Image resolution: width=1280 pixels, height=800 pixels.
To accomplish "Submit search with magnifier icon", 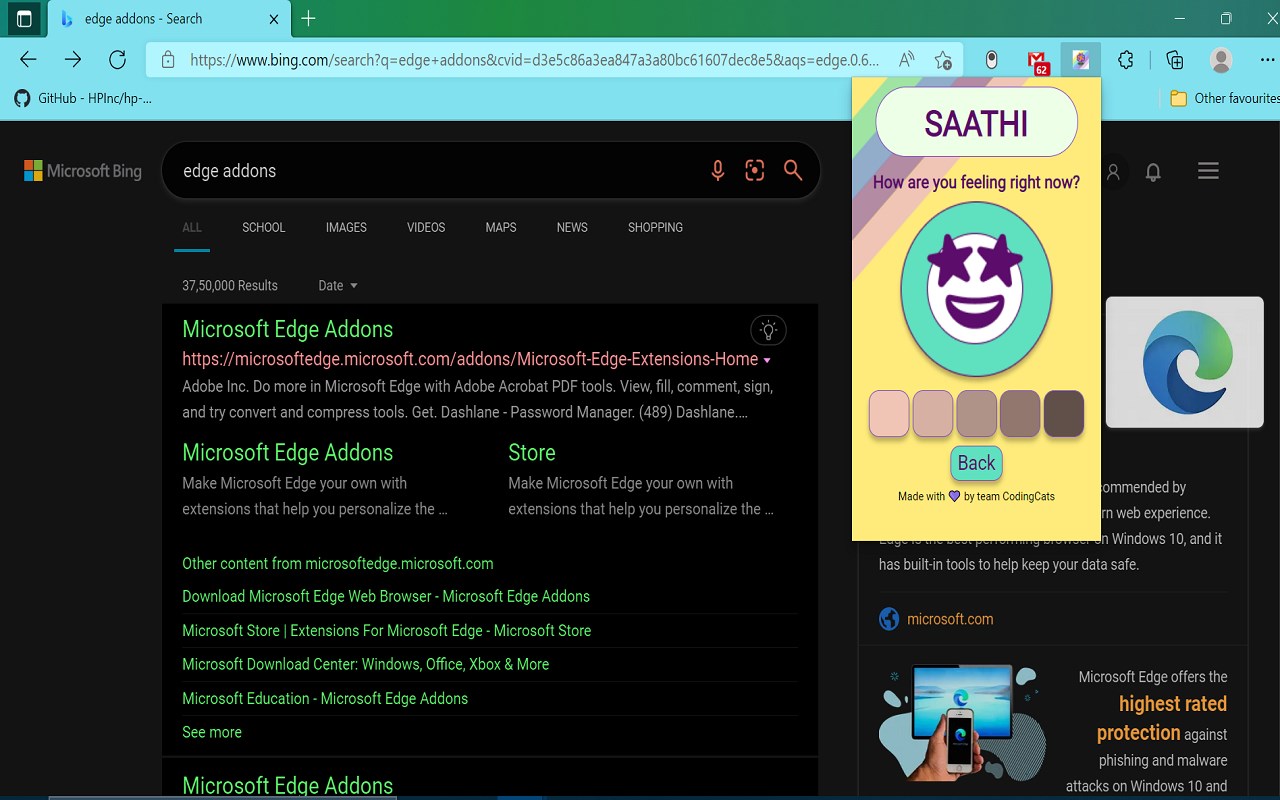I will point(793,171).
